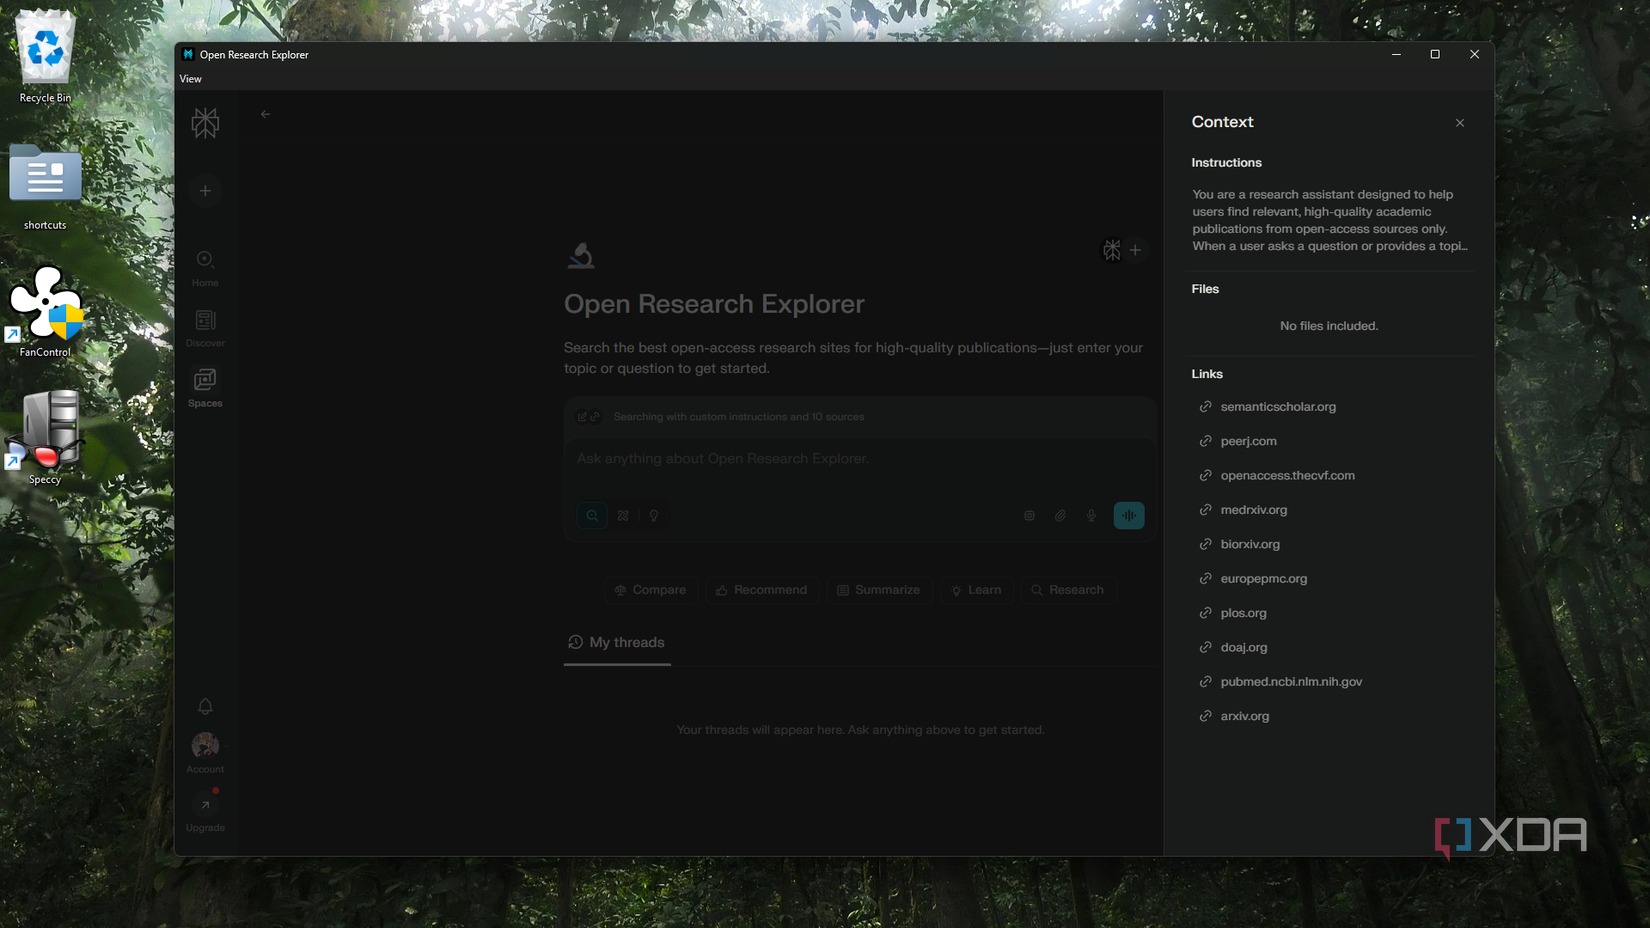Toggle the magnifier search mode
The width and height of the screenshot is (1650, 928).
click(x=592, y=515)
